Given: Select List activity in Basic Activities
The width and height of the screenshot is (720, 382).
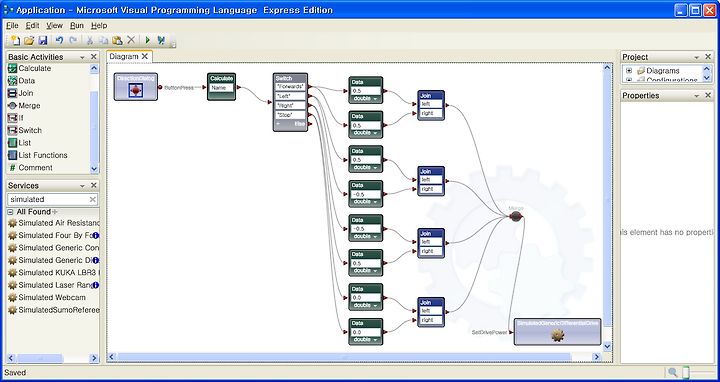Looking at the screenshot, I should coord(19,143).
